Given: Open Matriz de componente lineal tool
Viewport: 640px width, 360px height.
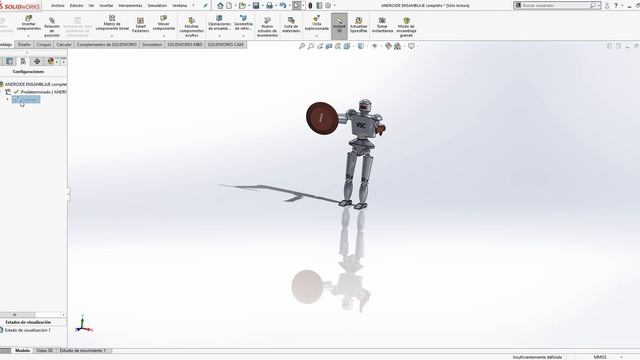Looking at the screenshot, I should 112,23.
